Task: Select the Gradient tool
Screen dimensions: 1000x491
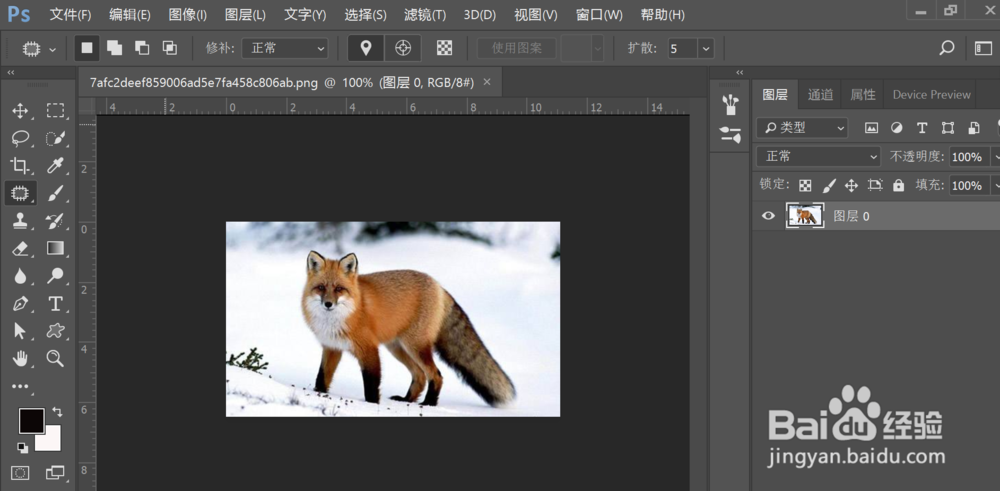Action: click(x=55, y=248)
